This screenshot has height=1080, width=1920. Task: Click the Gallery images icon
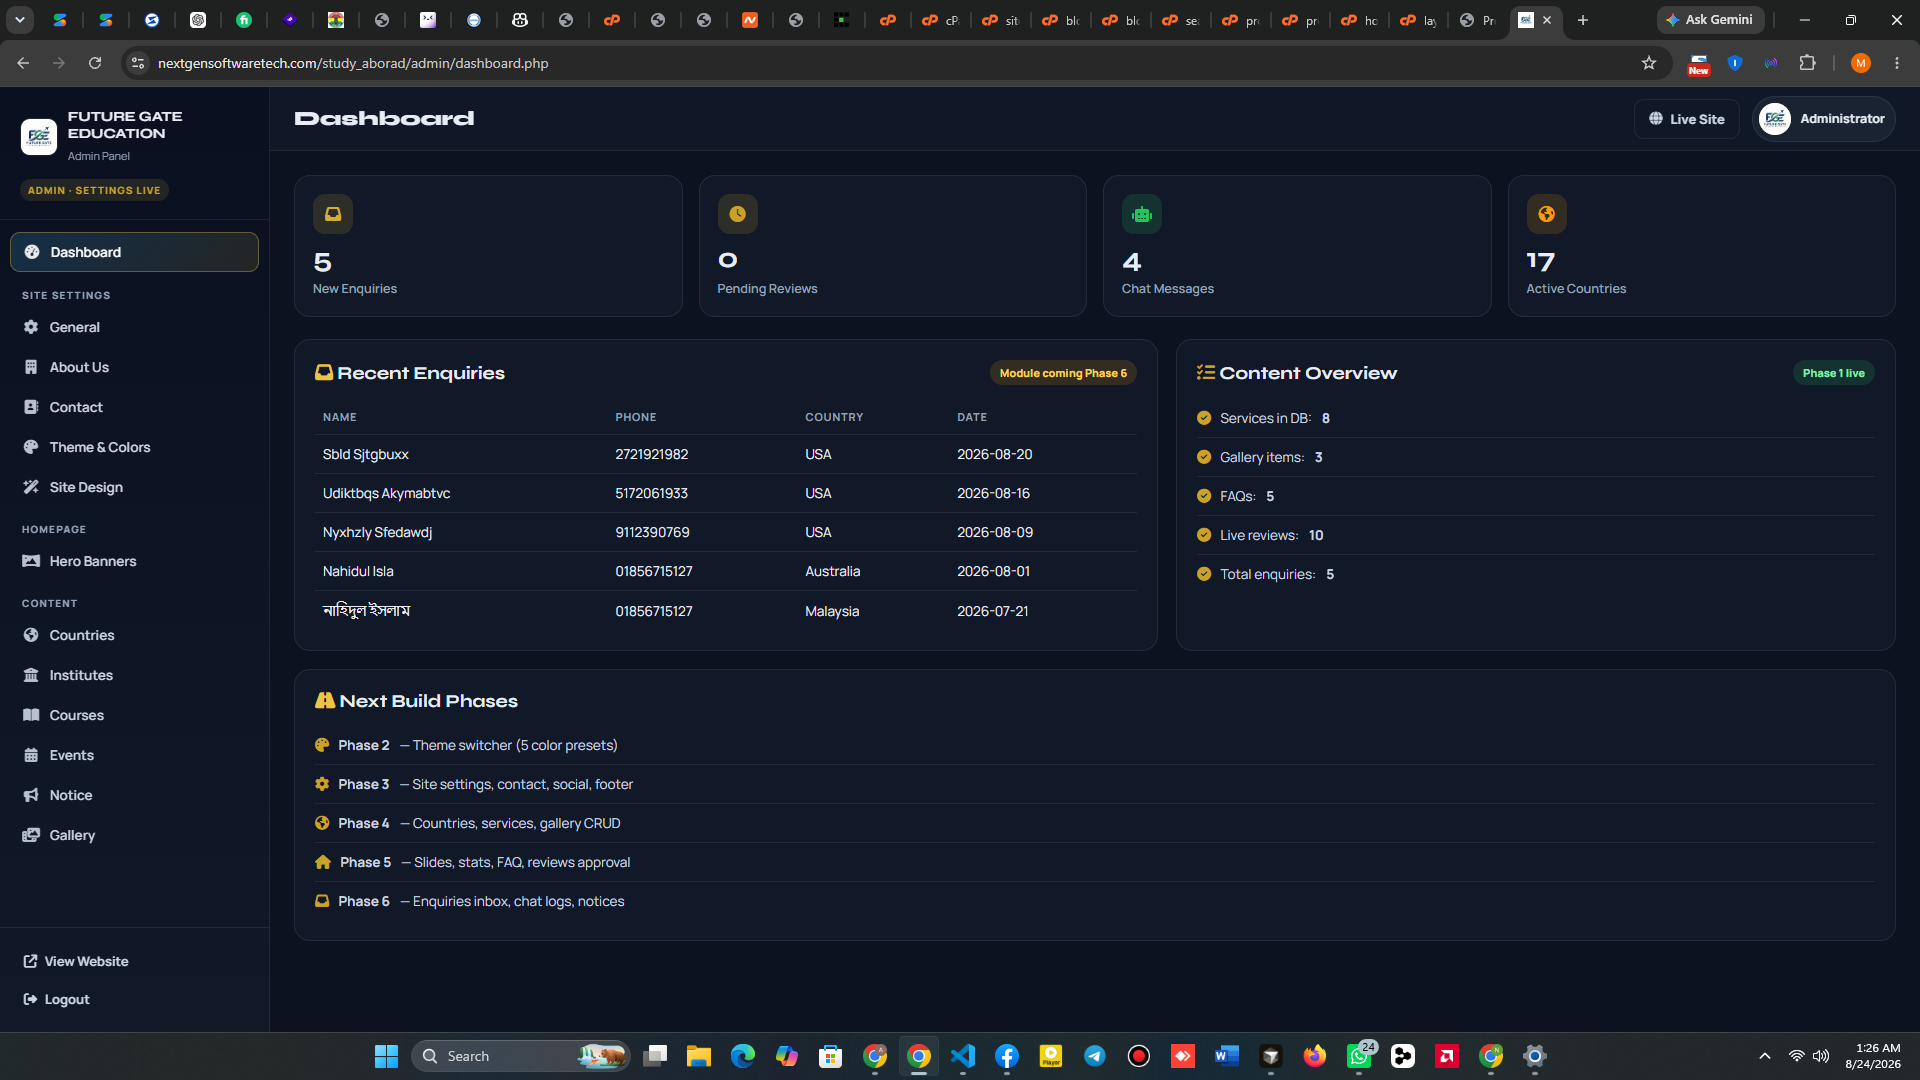pyautogui.click(x=31, y=835)
